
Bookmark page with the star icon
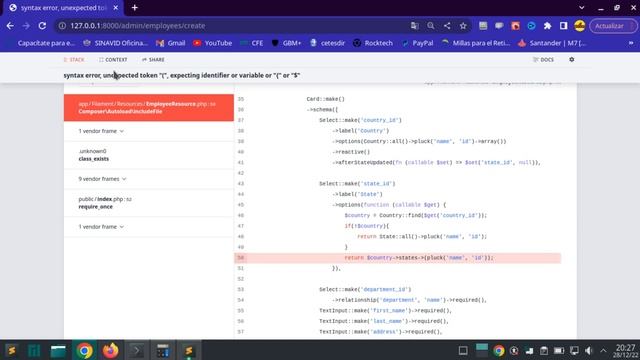pyautogui.click(x=463, y=26)
